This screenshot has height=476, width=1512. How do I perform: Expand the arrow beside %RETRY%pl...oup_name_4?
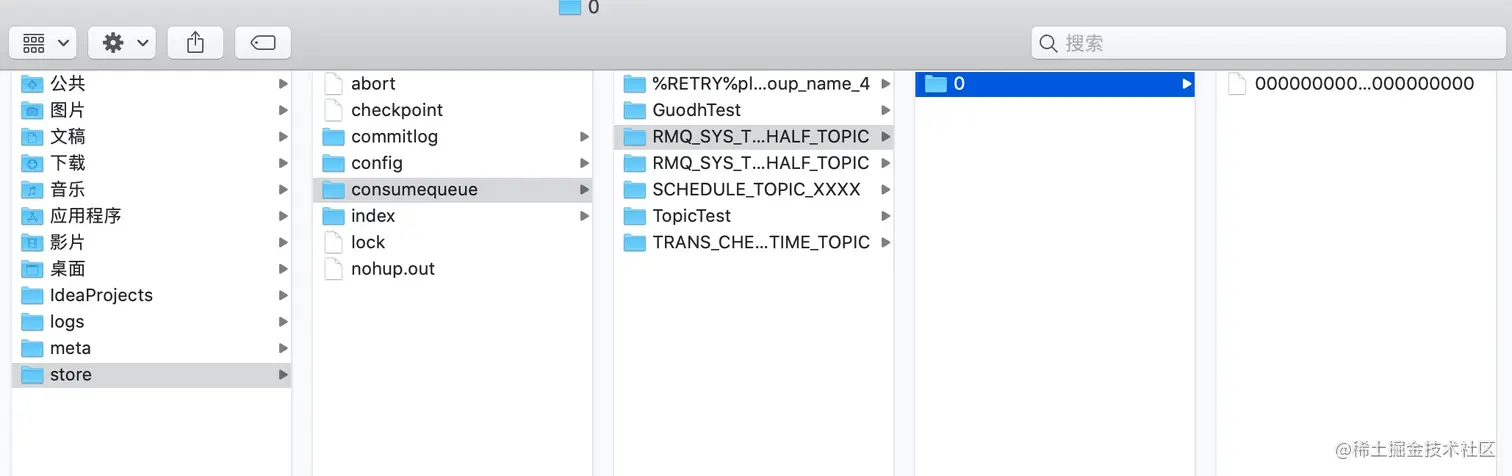tap(886, 84)
